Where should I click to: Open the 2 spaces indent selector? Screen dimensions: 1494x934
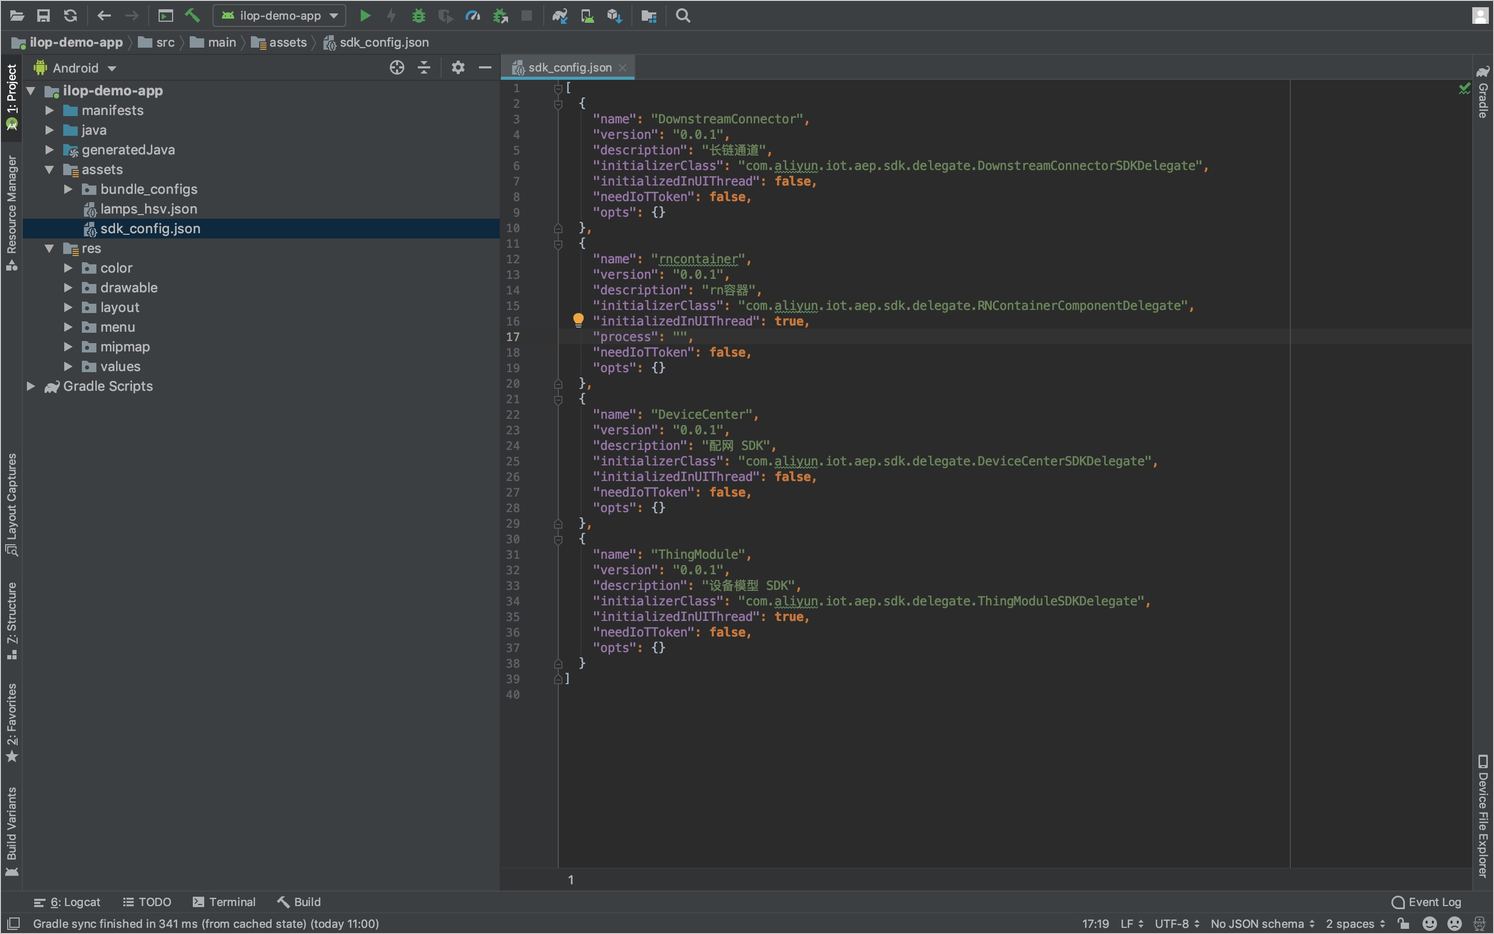click(x=1356, y=924)
